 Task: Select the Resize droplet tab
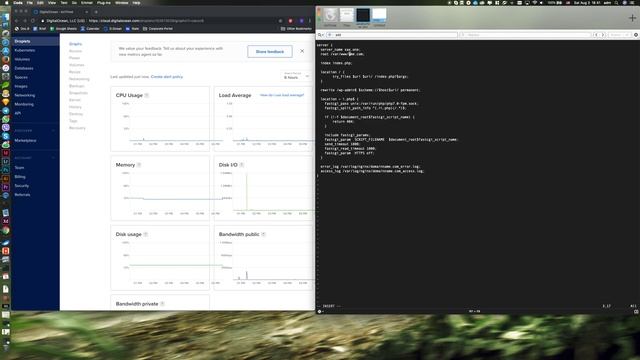pos(75,72)
